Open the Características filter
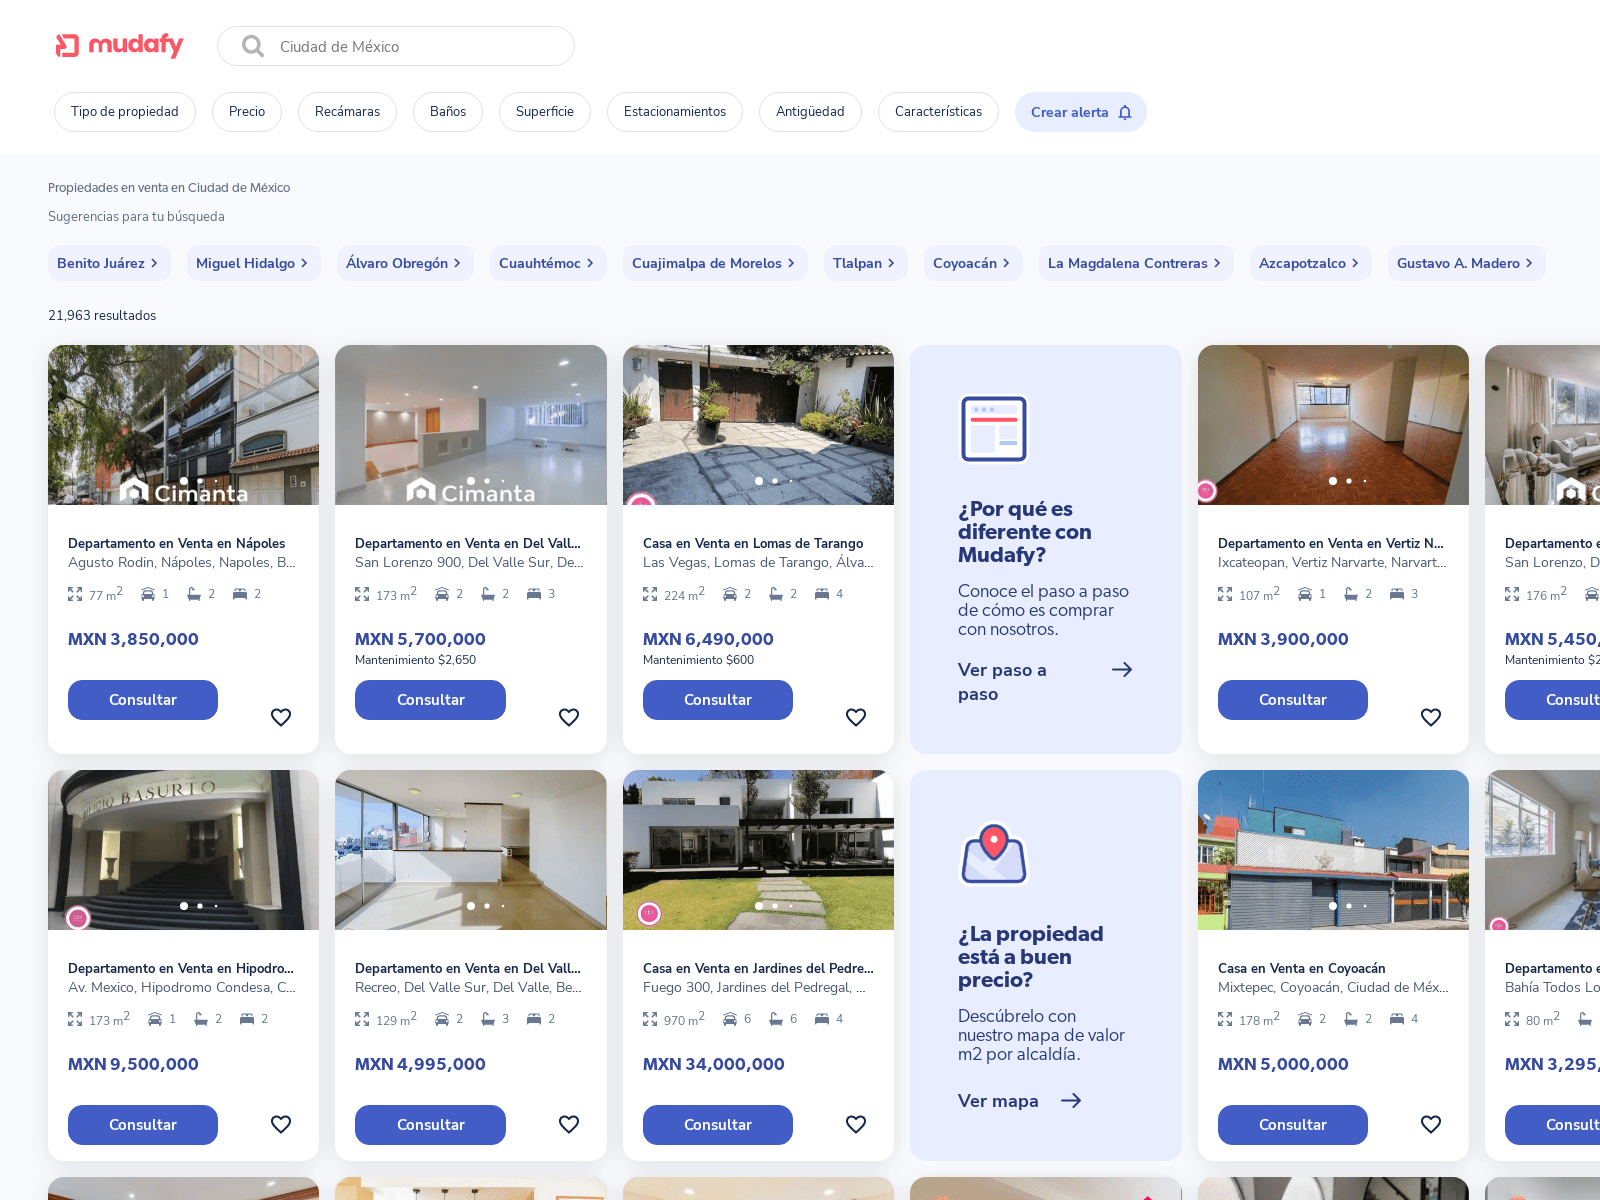The height and width of the screenshot is (1200, 1600). [938, 112]
